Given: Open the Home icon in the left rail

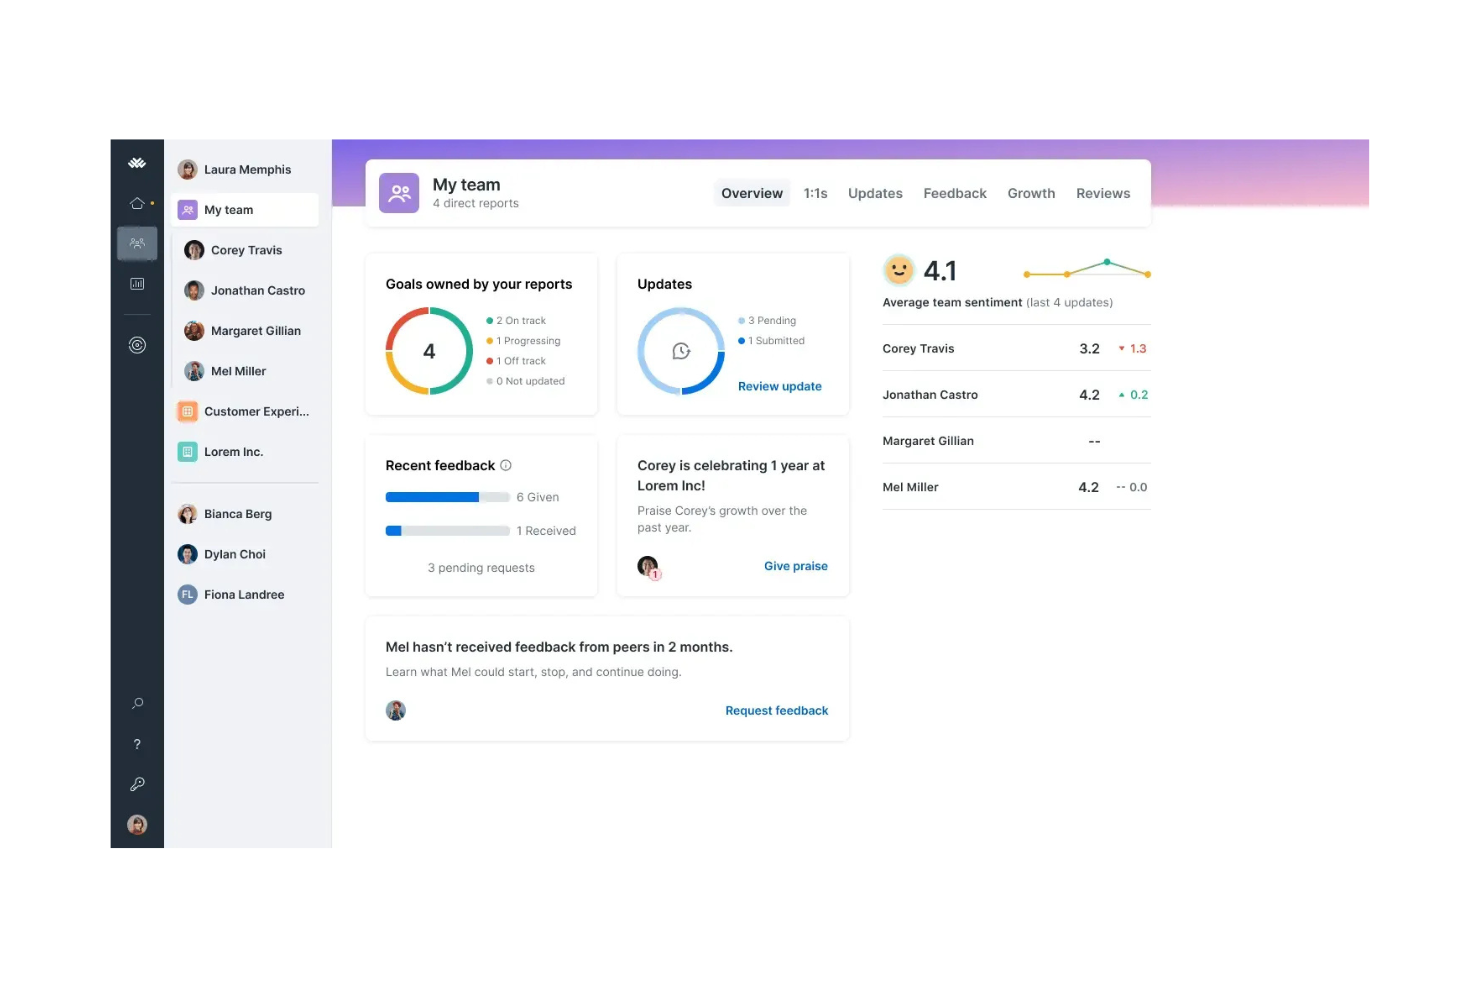Looking at the screenshot, I should pyautogui.click(x=137, y=203).
